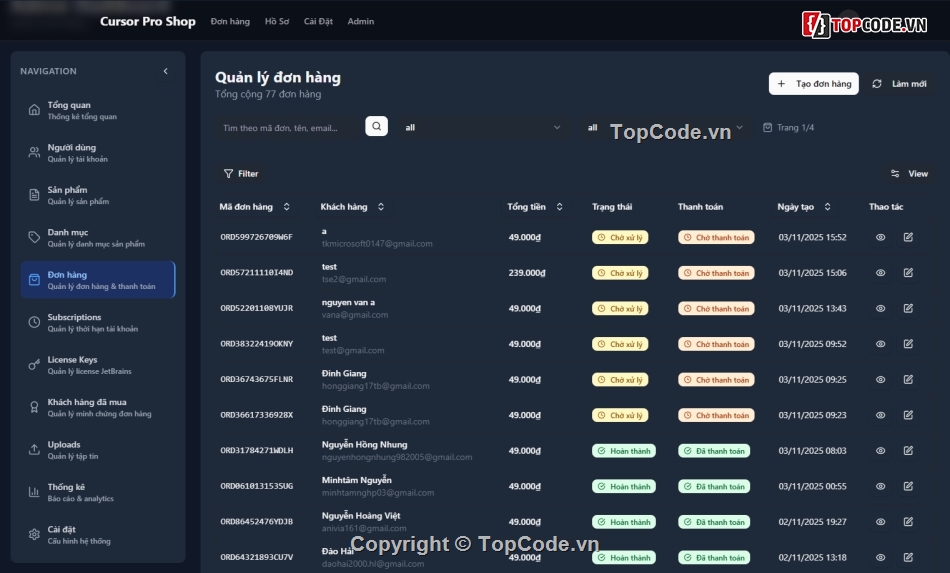The height and width of the screenshot is (573, 950).
Task: Click Đã thanh toán badge for Minhtâm Nguyễn
Action: click(x=714, y=486)
